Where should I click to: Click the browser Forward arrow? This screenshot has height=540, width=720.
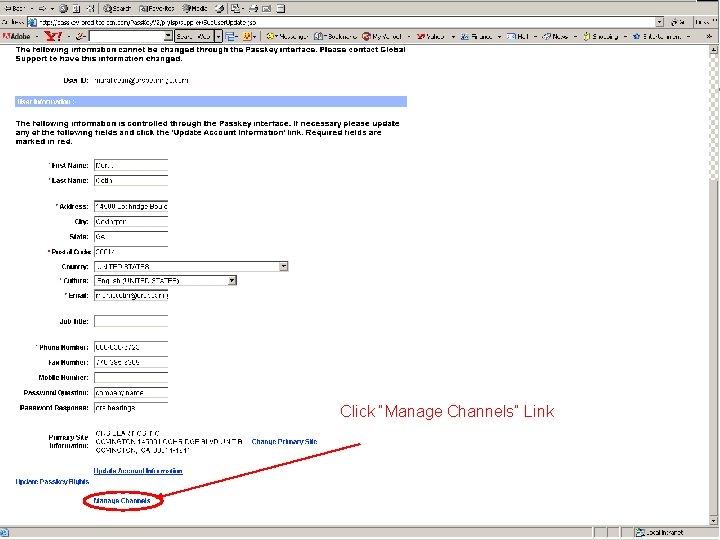43,9
